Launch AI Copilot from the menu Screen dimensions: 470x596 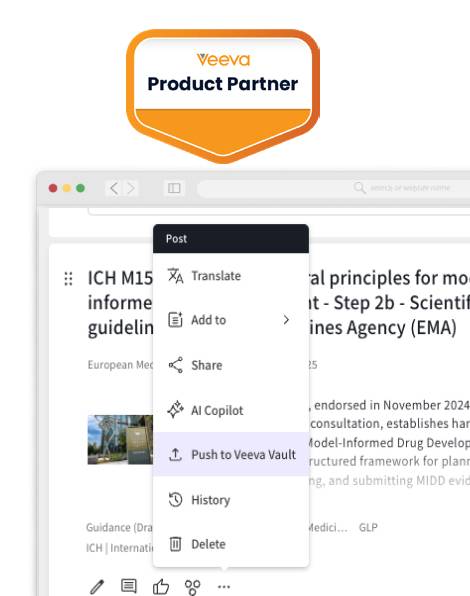tap(231, 410)
